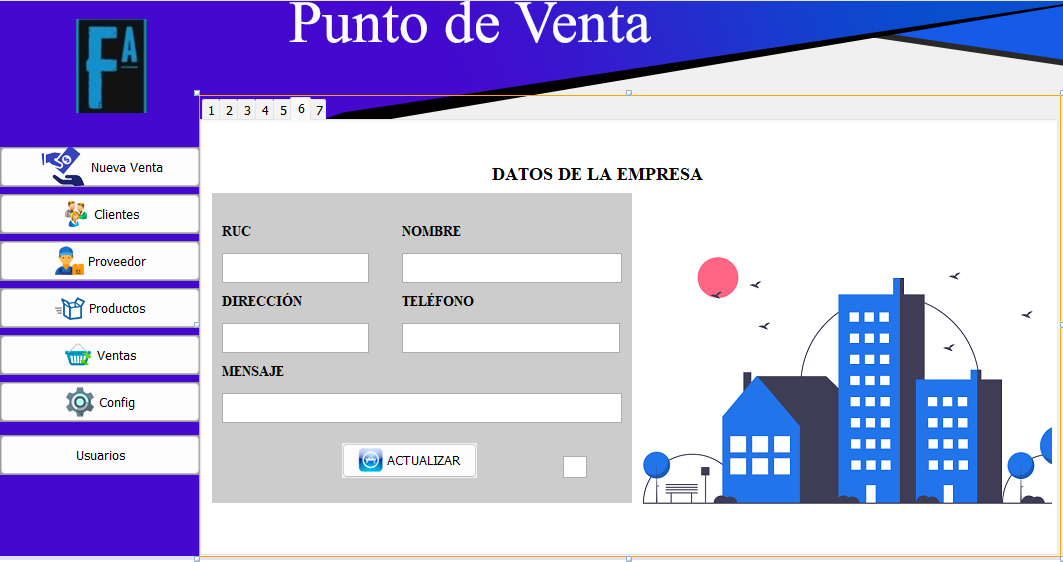Click the FA company logo
This screenshot has height=562, width=1063.
click(112, 66)
